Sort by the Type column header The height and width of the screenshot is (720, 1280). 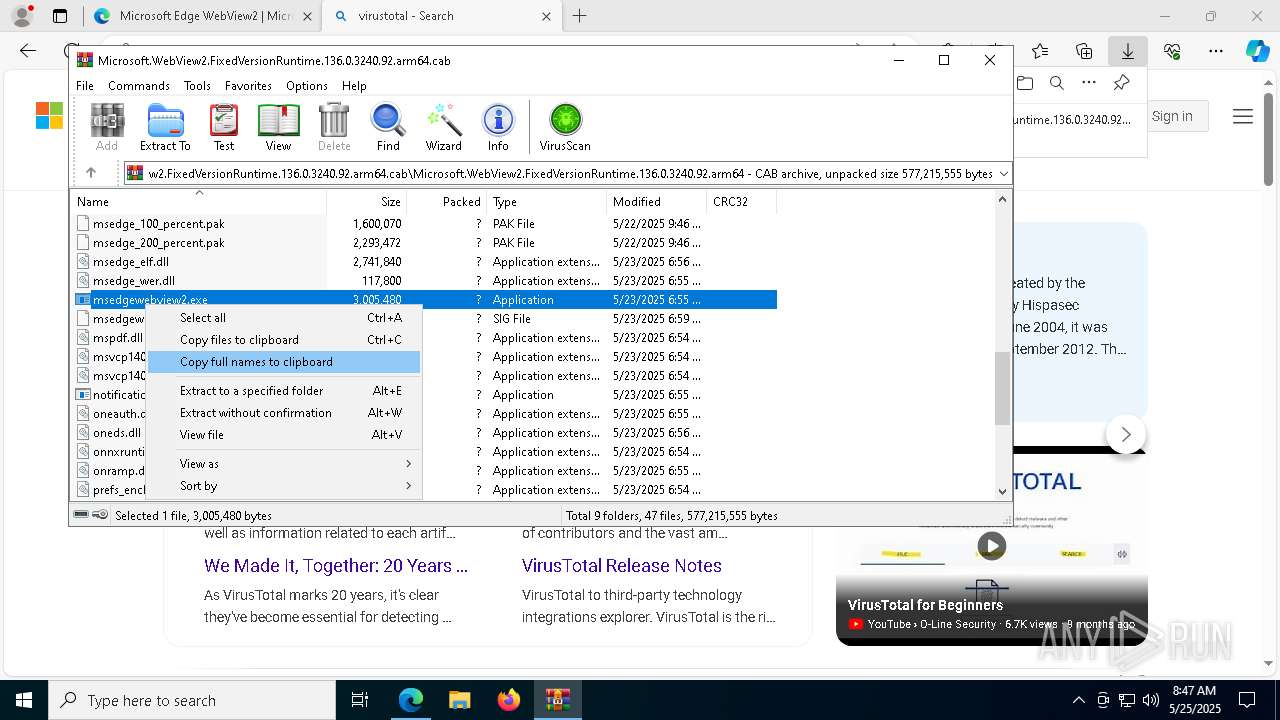(546, 202)
